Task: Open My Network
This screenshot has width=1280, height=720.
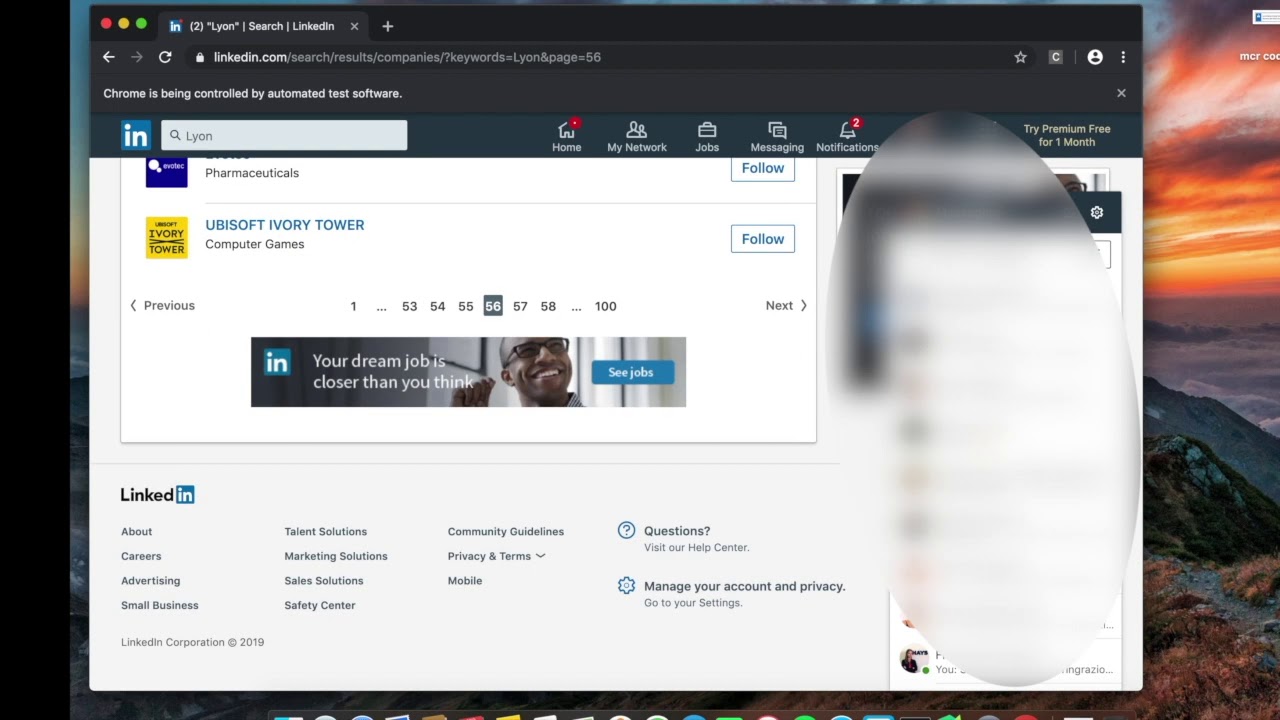Action: click(637, 136)
